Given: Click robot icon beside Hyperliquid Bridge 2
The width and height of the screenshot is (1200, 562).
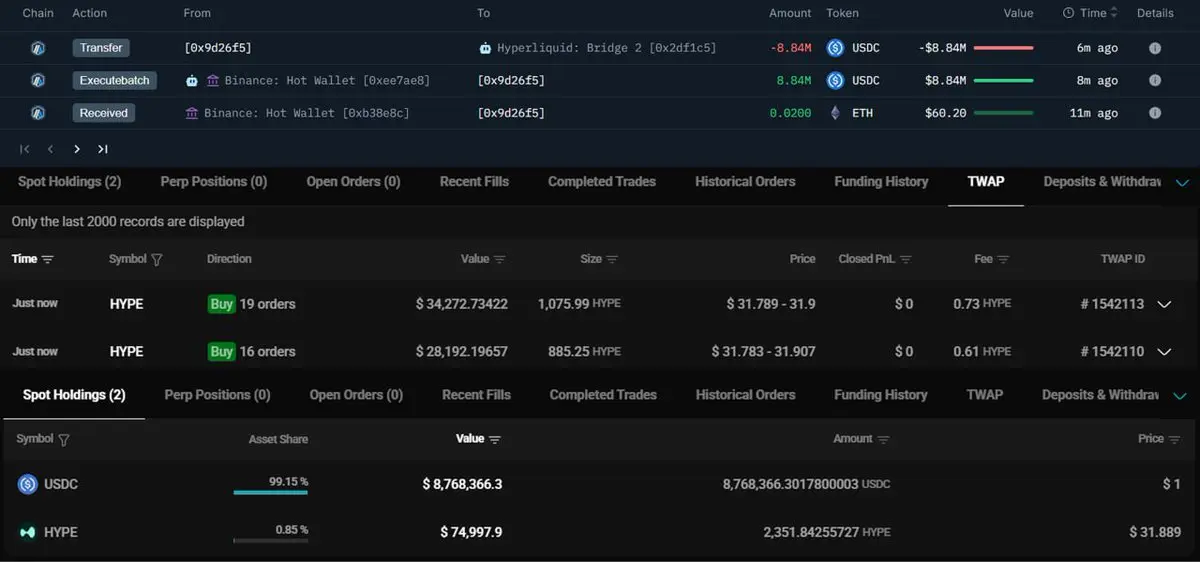Looking at the screenshot, I should [485, 48].
